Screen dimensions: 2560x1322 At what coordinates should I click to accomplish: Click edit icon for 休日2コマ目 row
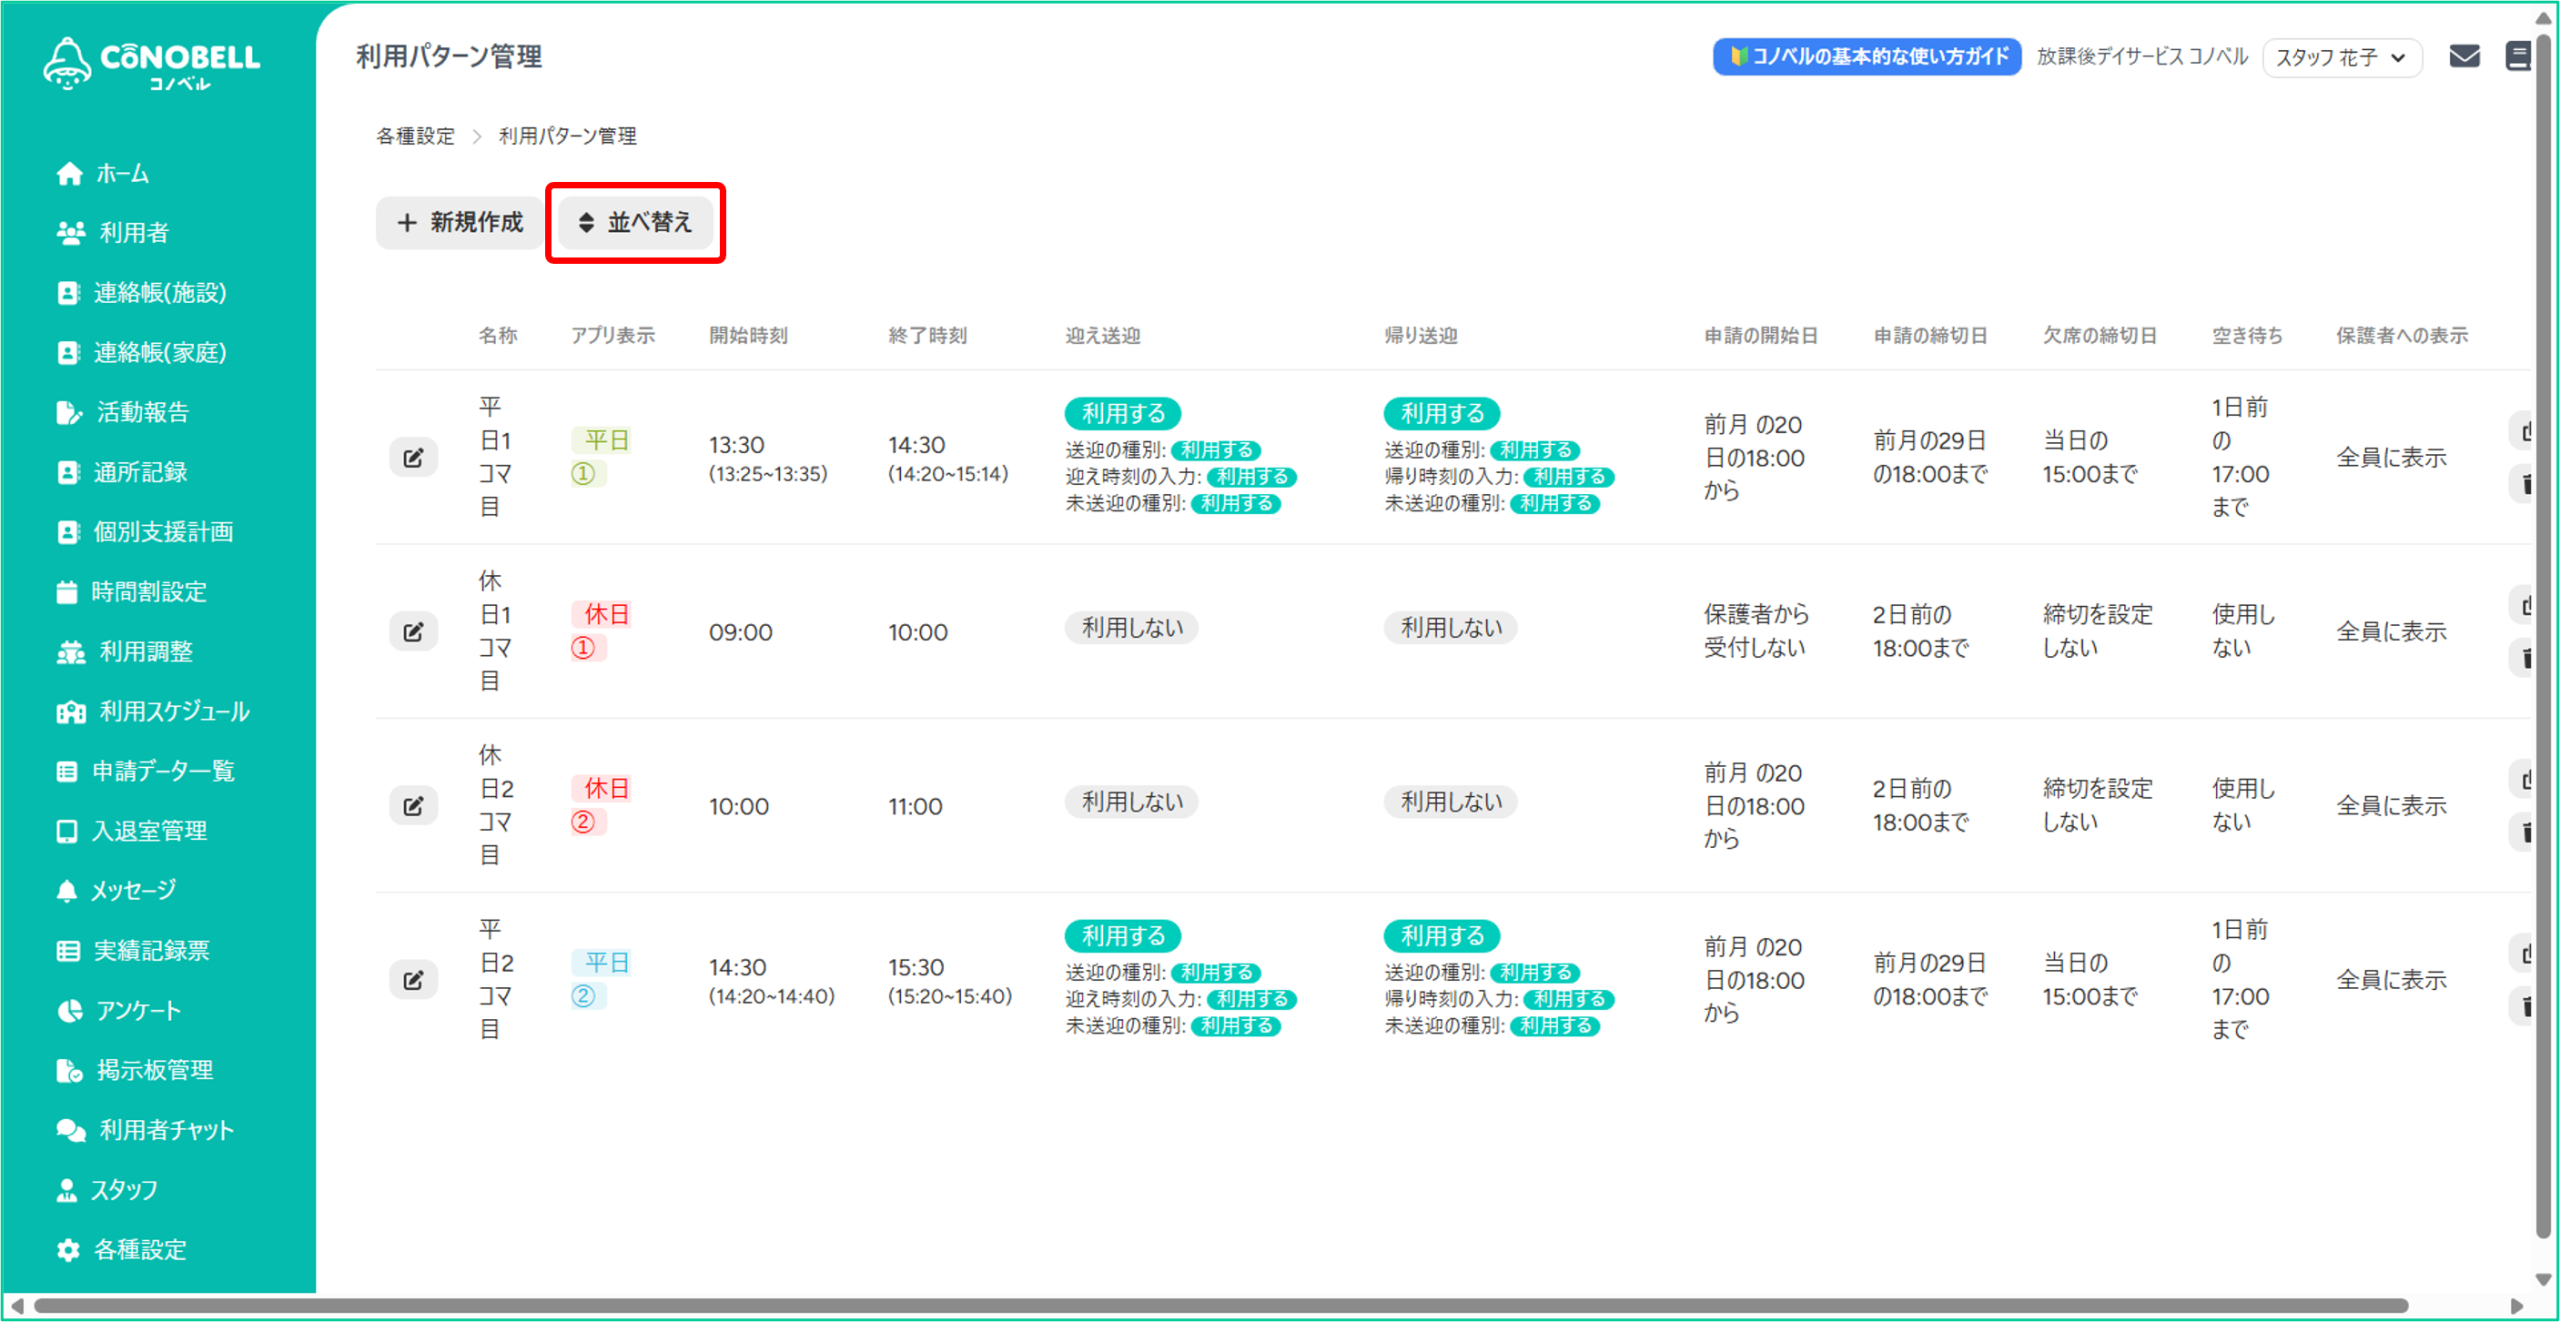413,806
